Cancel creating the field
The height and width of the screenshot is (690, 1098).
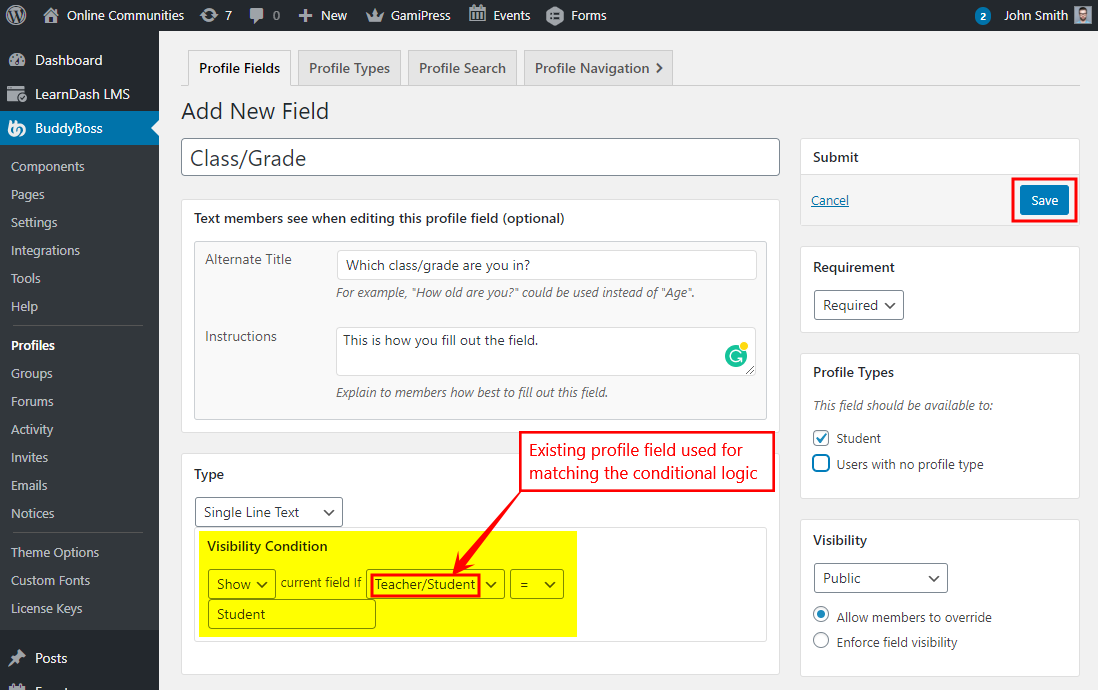(x=829, y=200)
